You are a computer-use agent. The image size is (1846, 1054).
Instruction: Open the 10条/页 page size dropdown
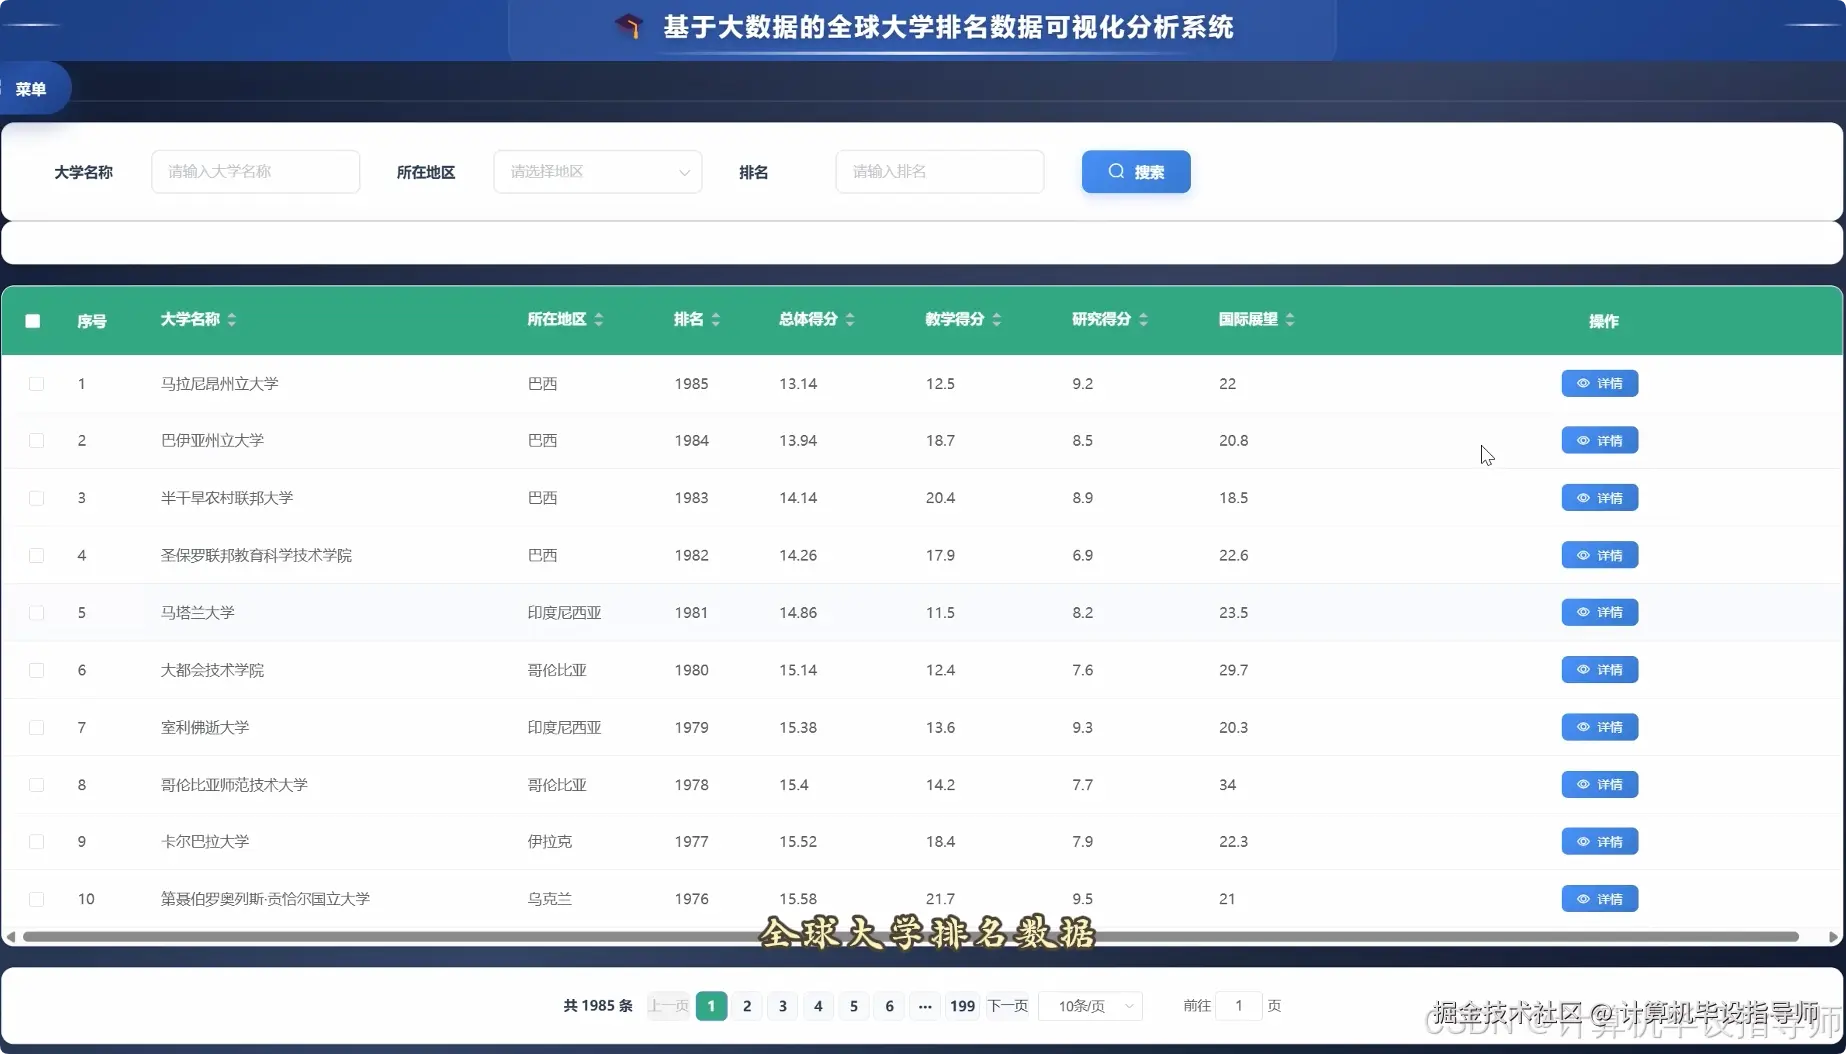tap(1089, 1006)
